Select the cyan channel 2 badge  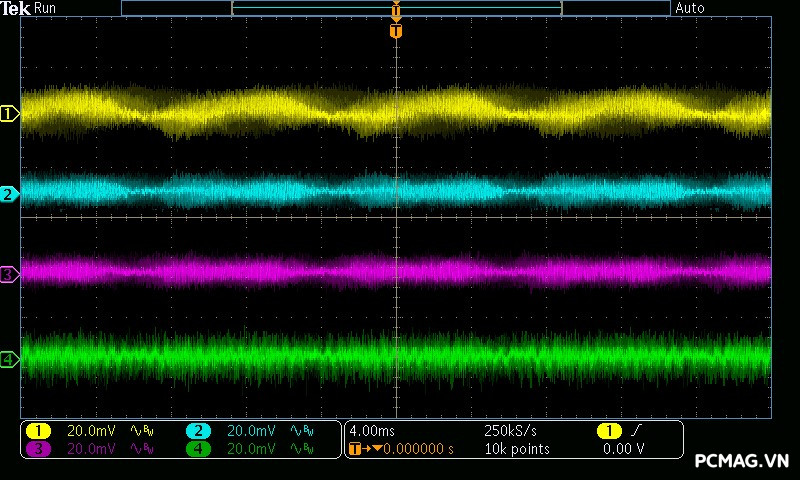[198, 431]
